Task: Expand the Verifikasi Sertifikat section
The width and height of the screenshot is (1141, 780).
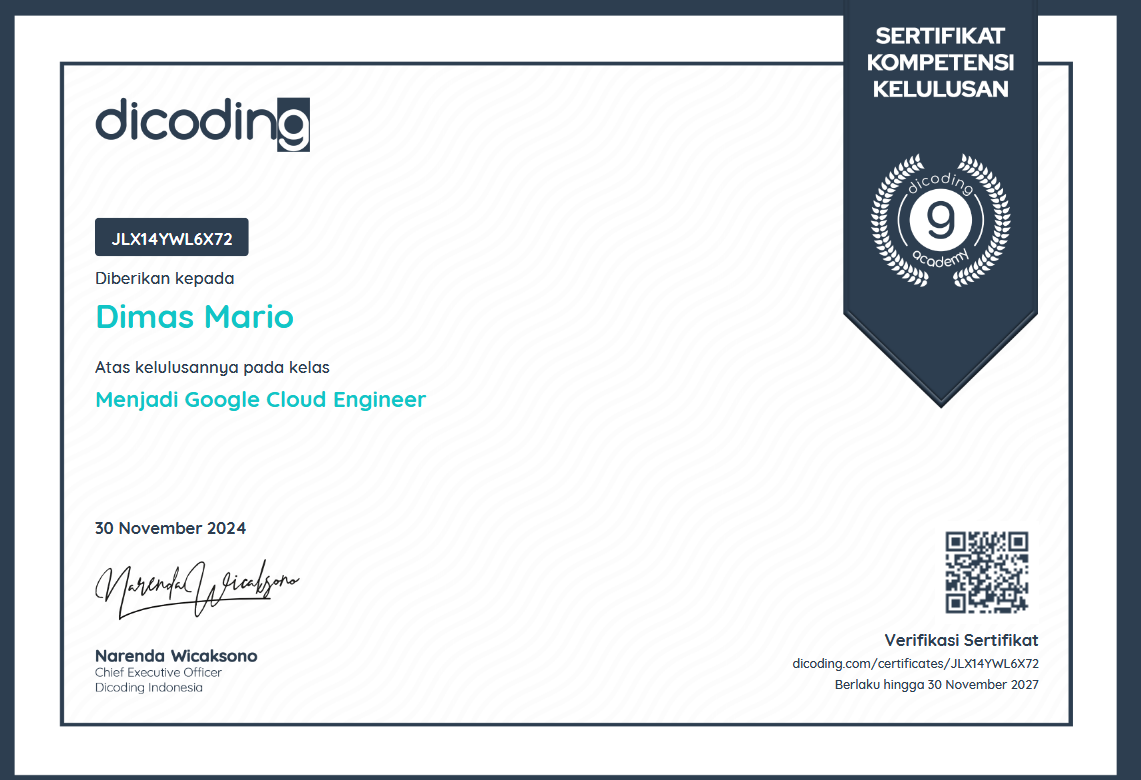Action: (x=960, y=641)
